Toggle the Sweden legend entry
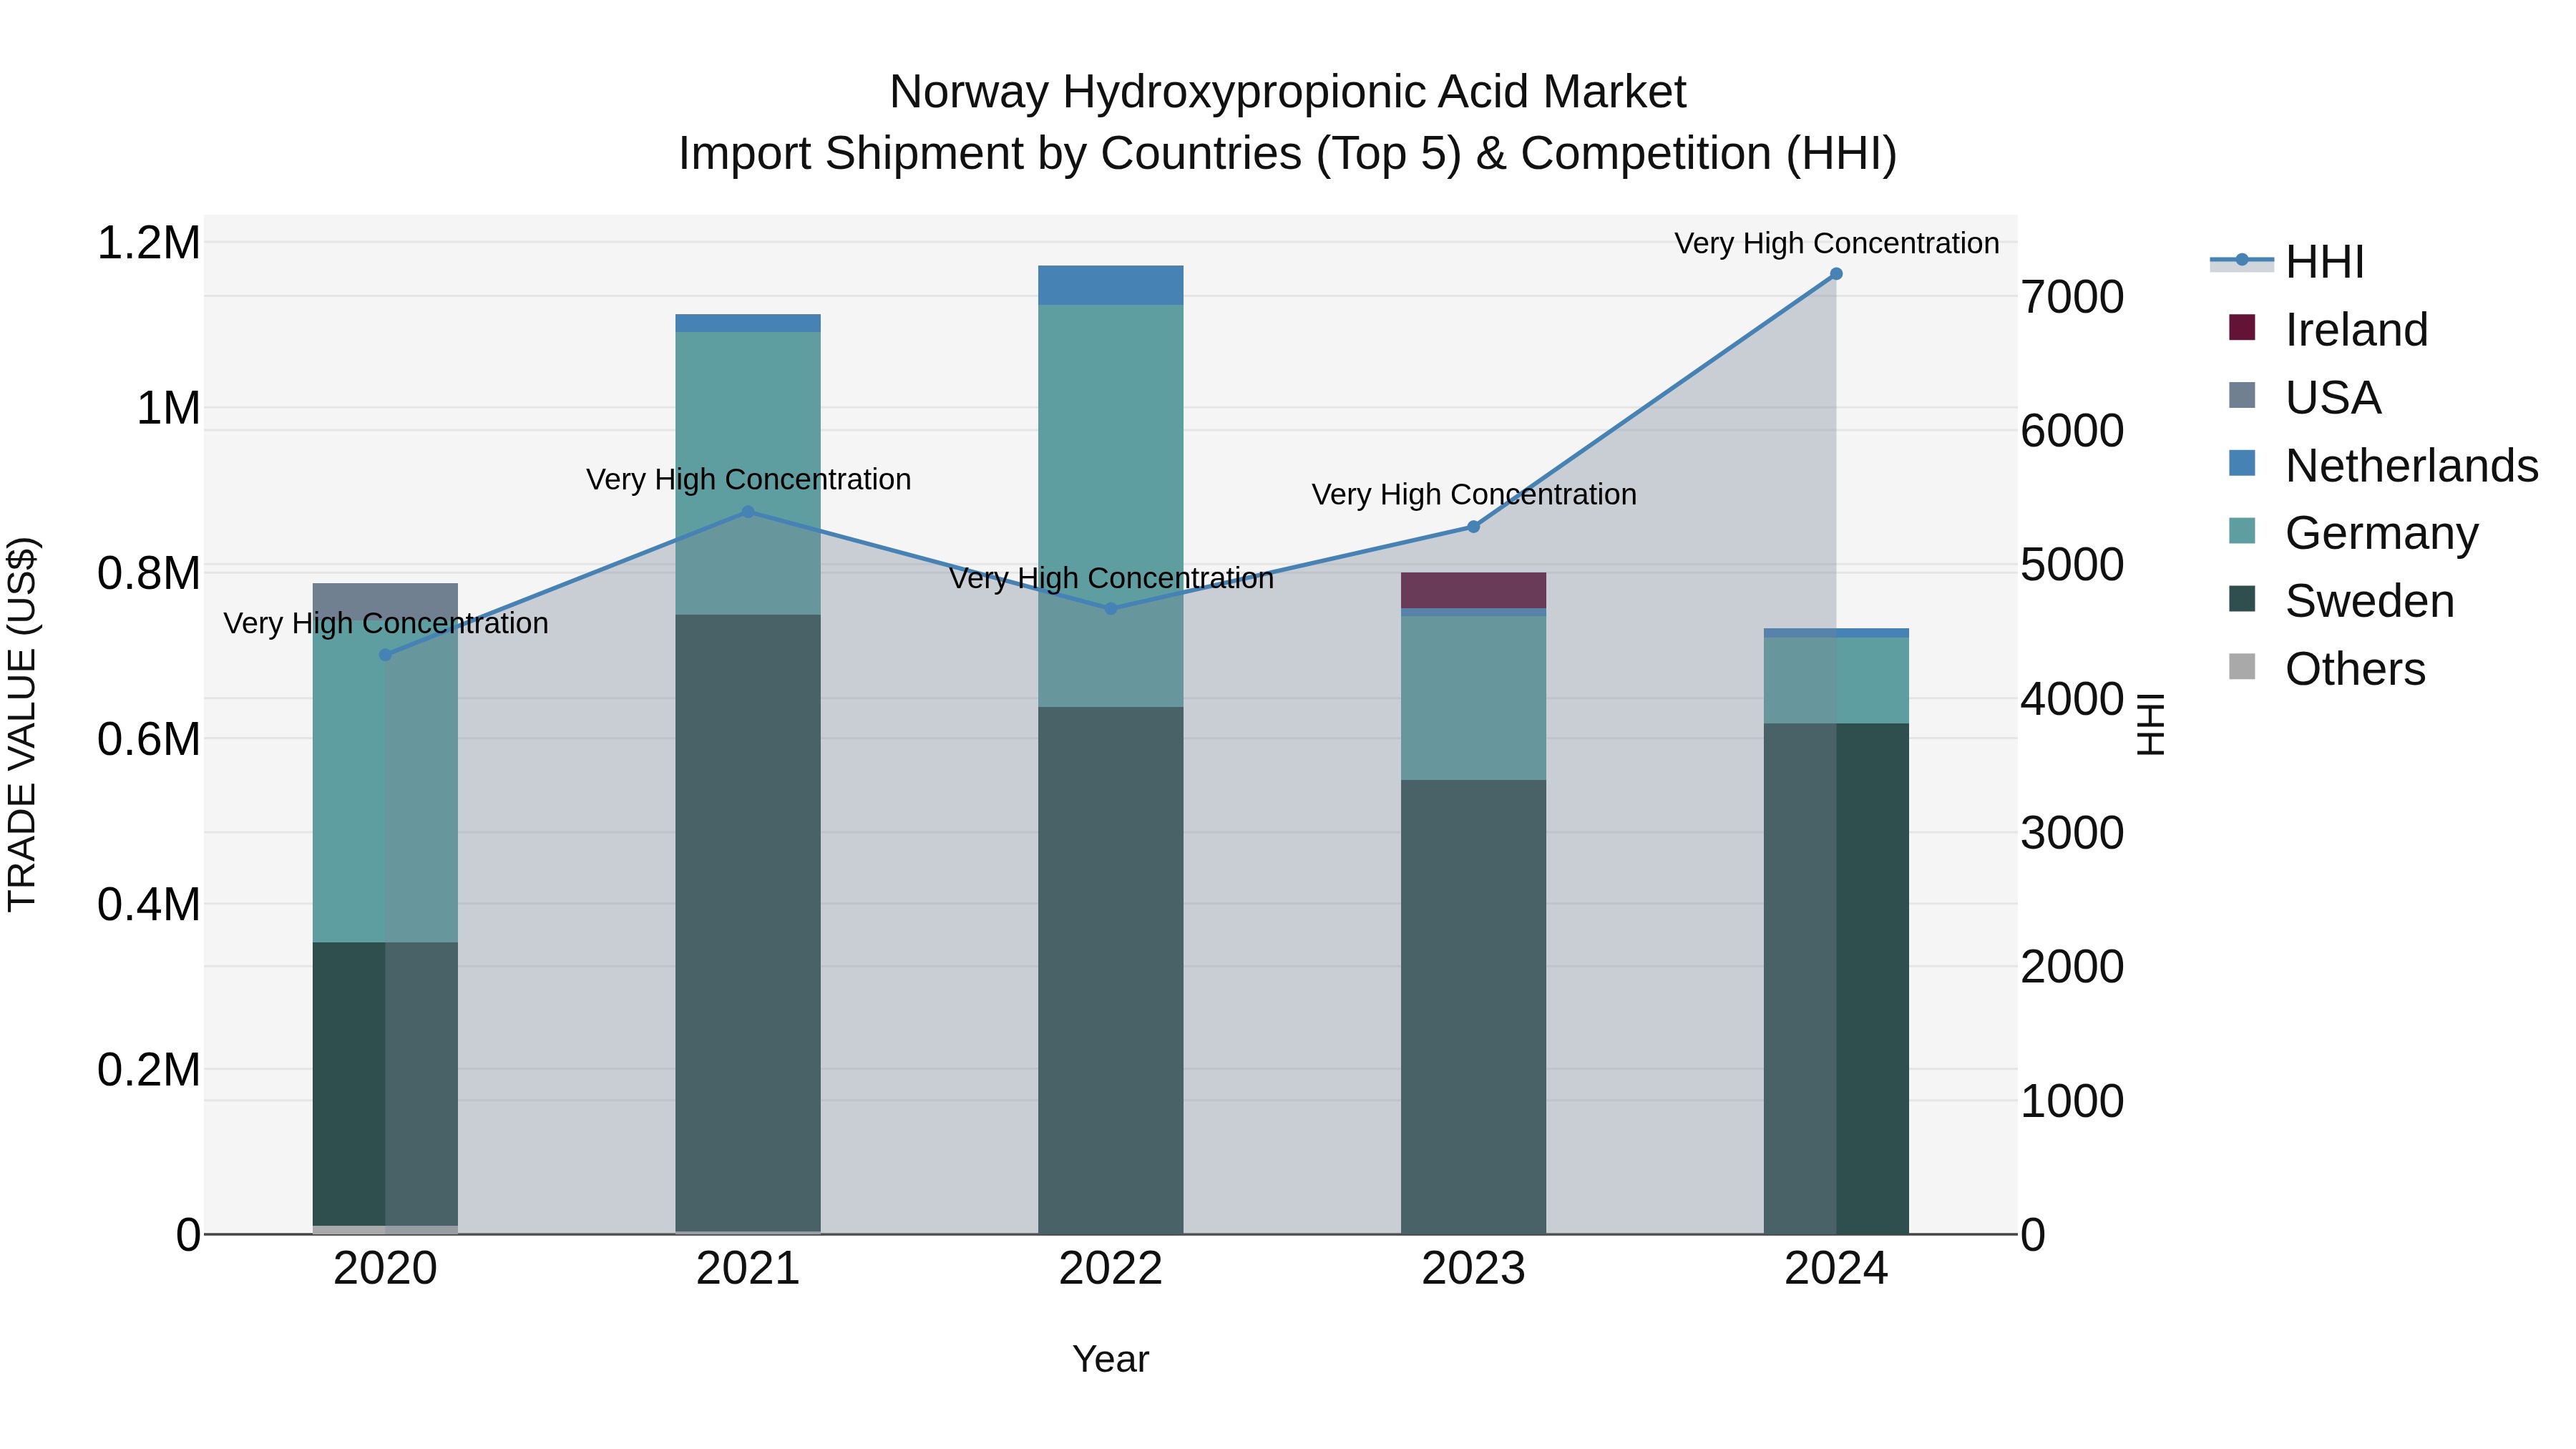The height and width of the screenshot is (1449, 2576). point(2342,601)
